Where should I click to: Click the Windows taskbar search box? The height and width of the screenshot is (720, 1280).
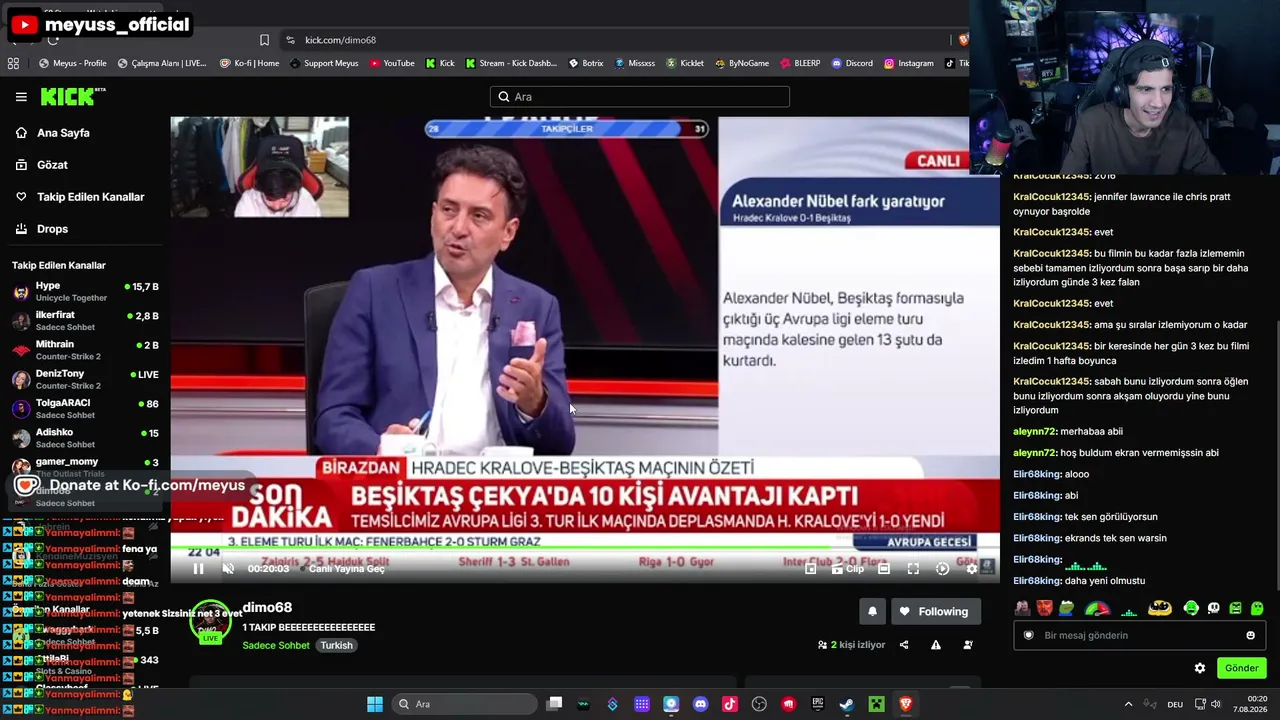pos(463,704)
